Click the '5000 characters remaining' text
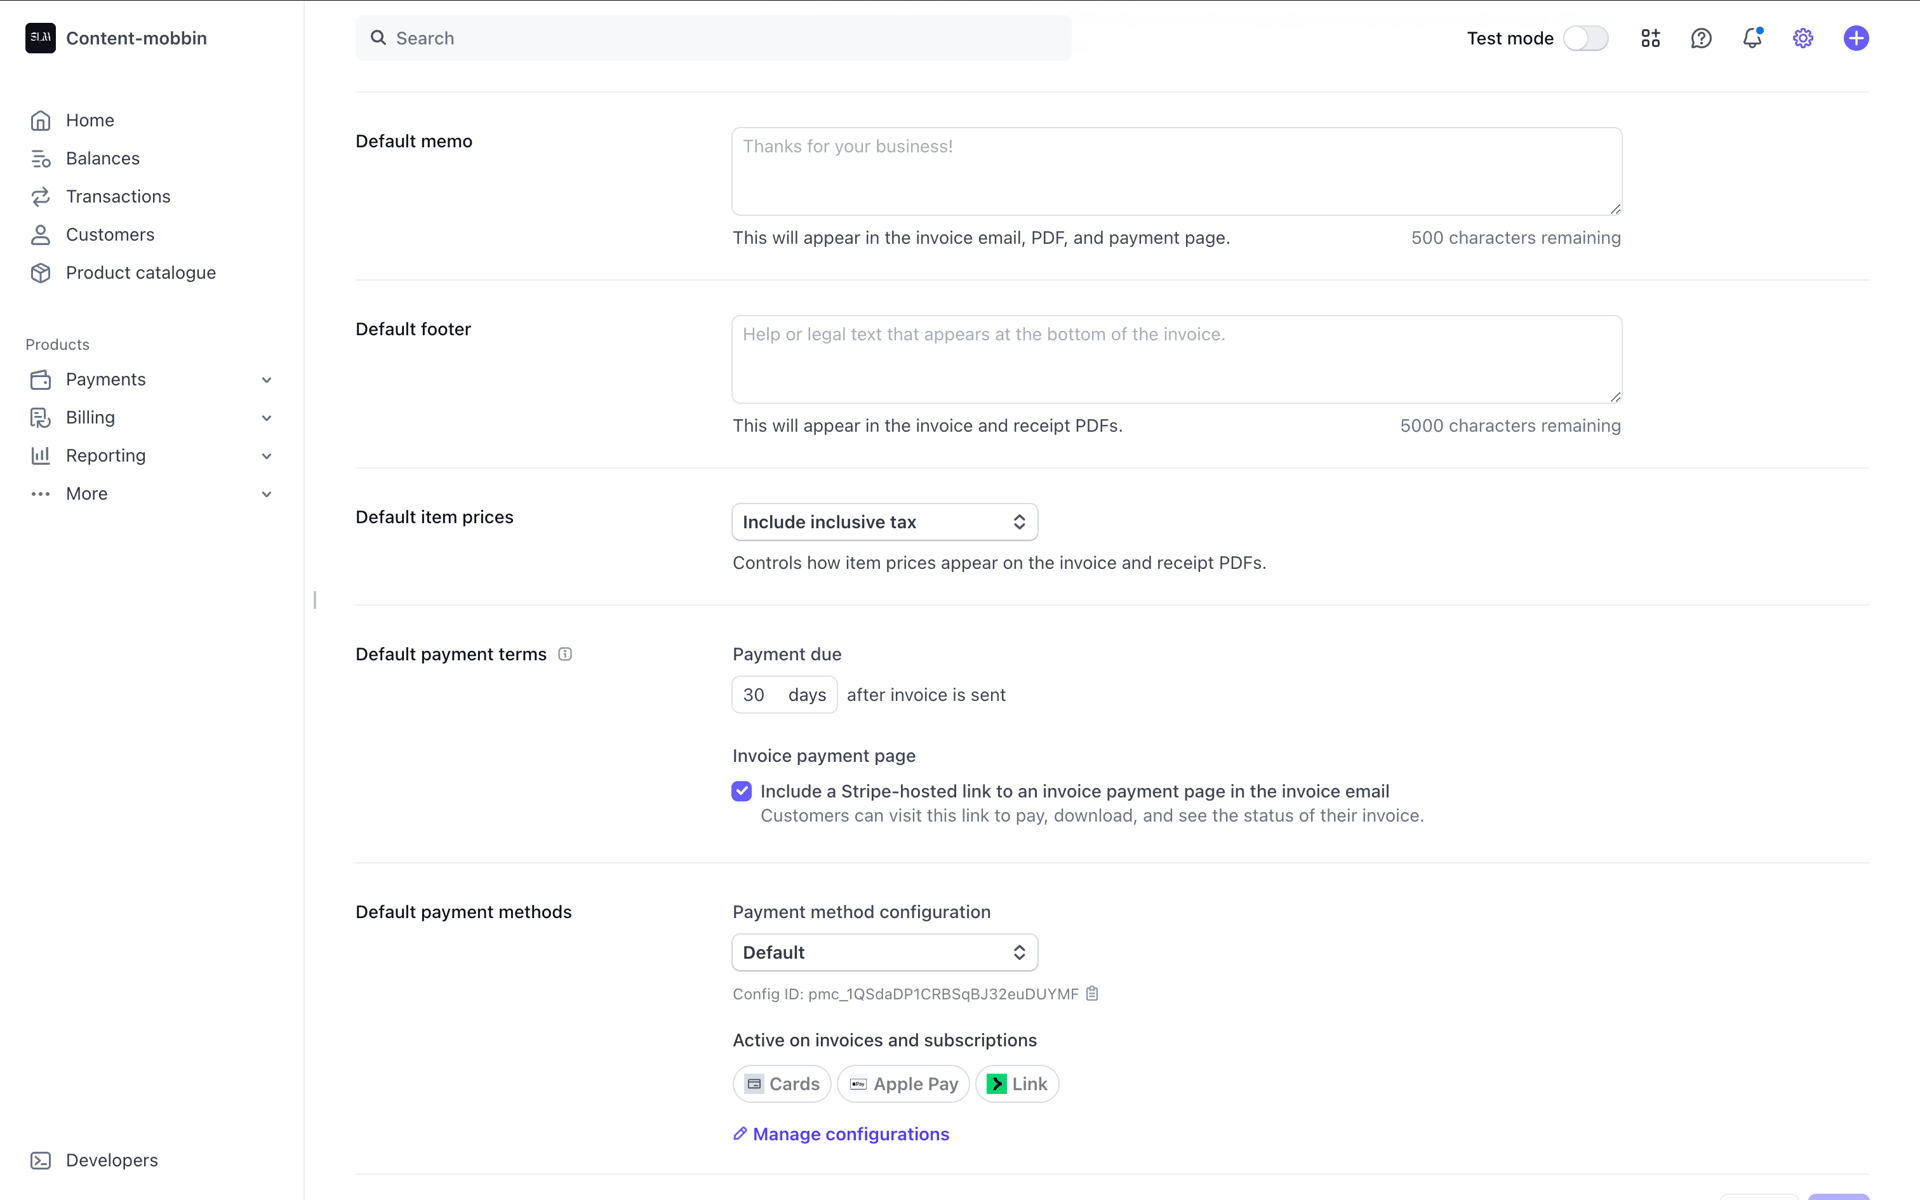The width and height of the screenshot is (1920, 1200). point(1510,426)
